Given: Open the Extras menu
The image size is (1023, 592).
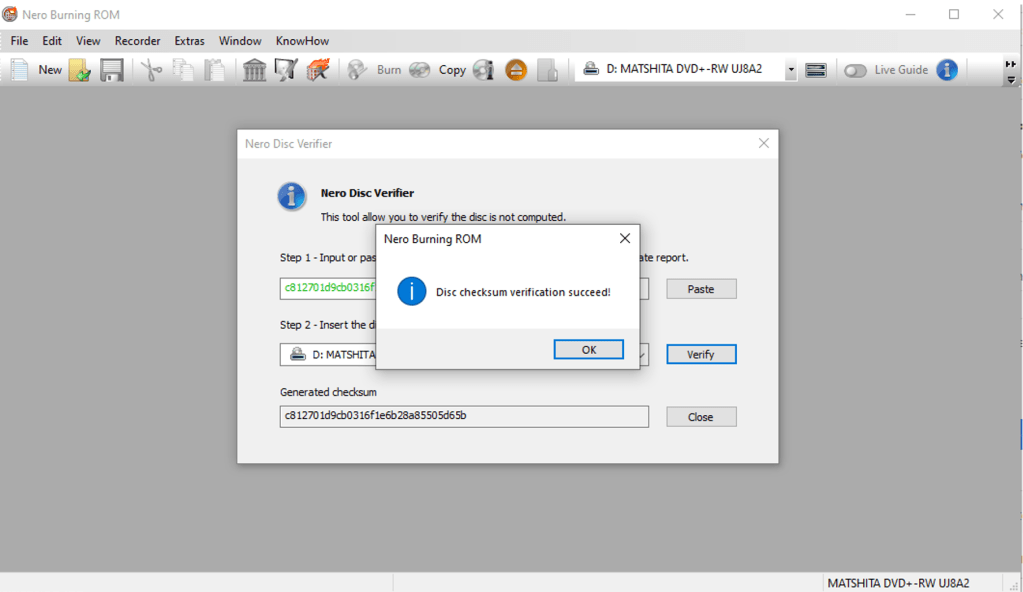Looking at the screenshot, I should click(189, 41).
